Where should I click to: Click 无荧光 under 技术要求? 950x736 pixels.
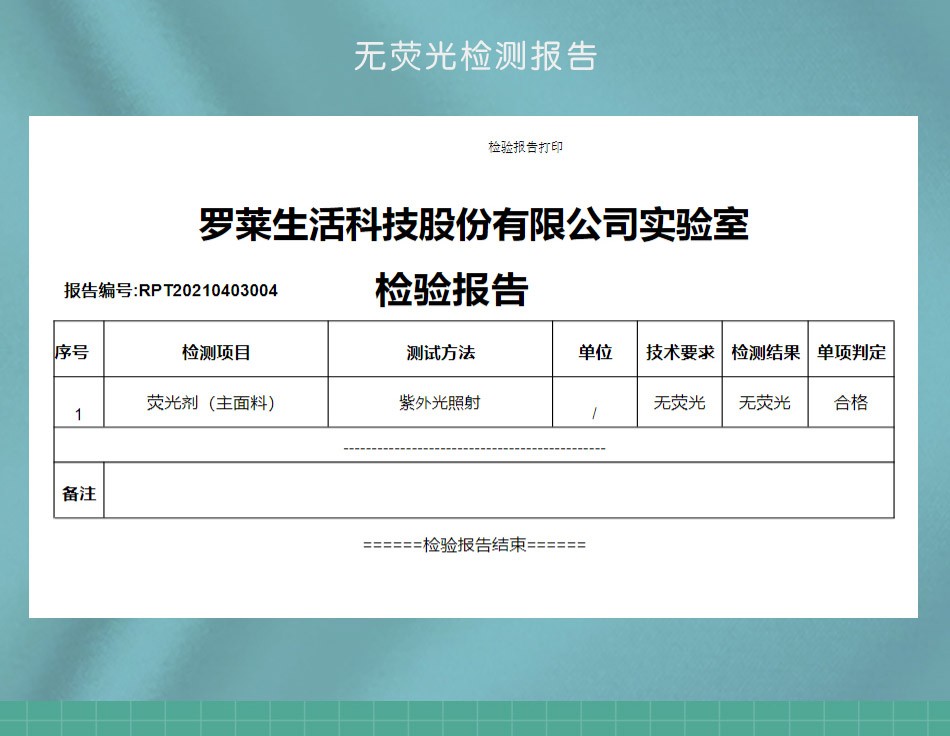(x=679, y=402)
